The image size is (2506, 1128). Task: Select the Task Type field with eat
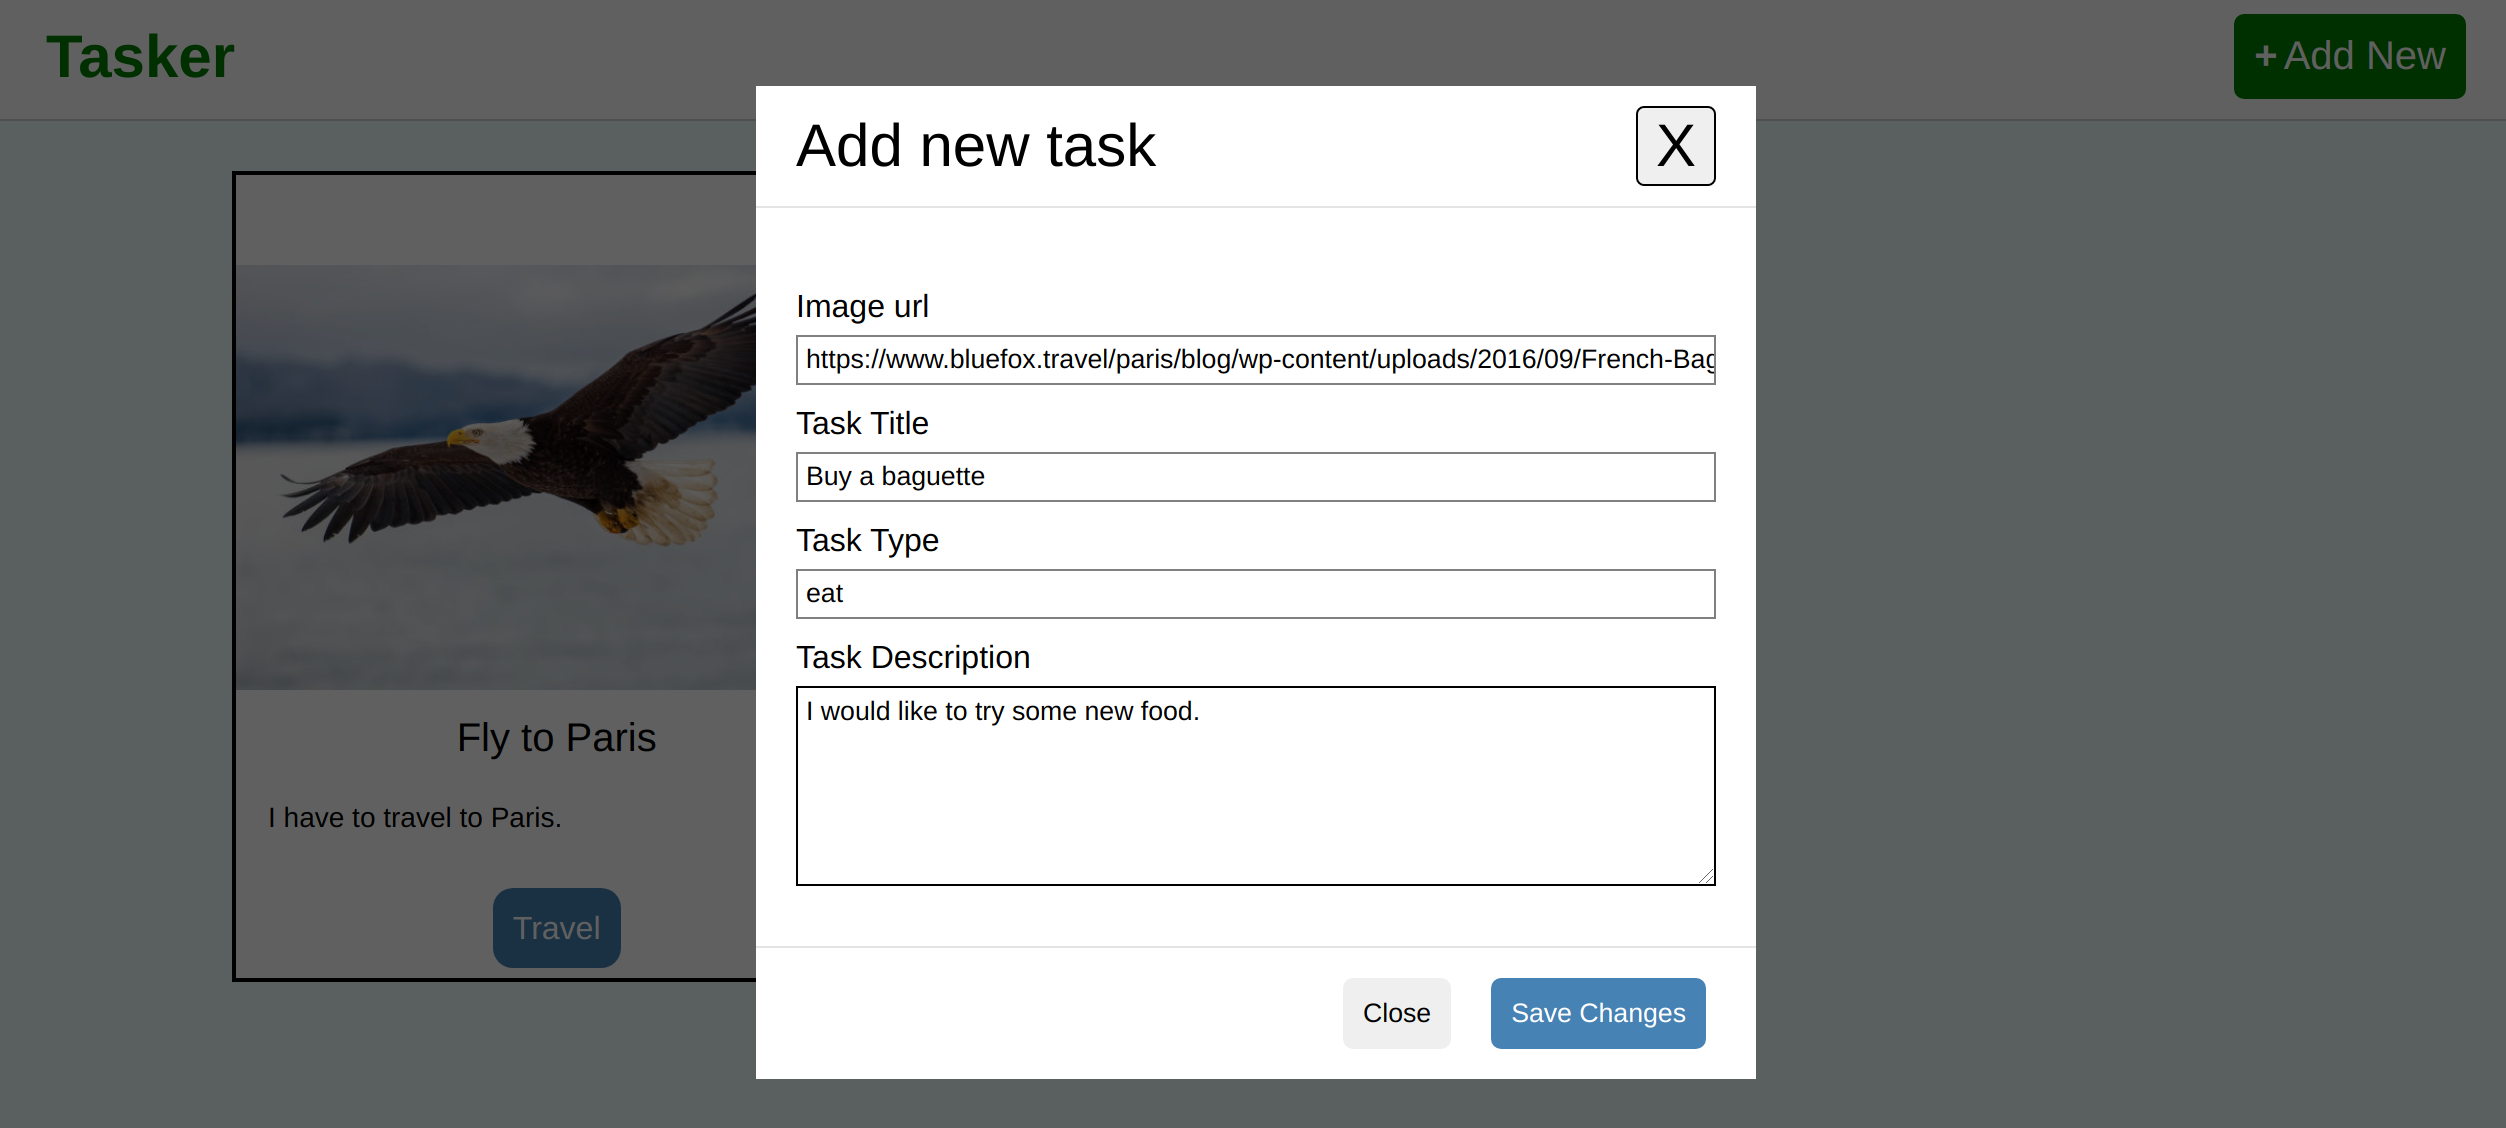click(1255, 594)
